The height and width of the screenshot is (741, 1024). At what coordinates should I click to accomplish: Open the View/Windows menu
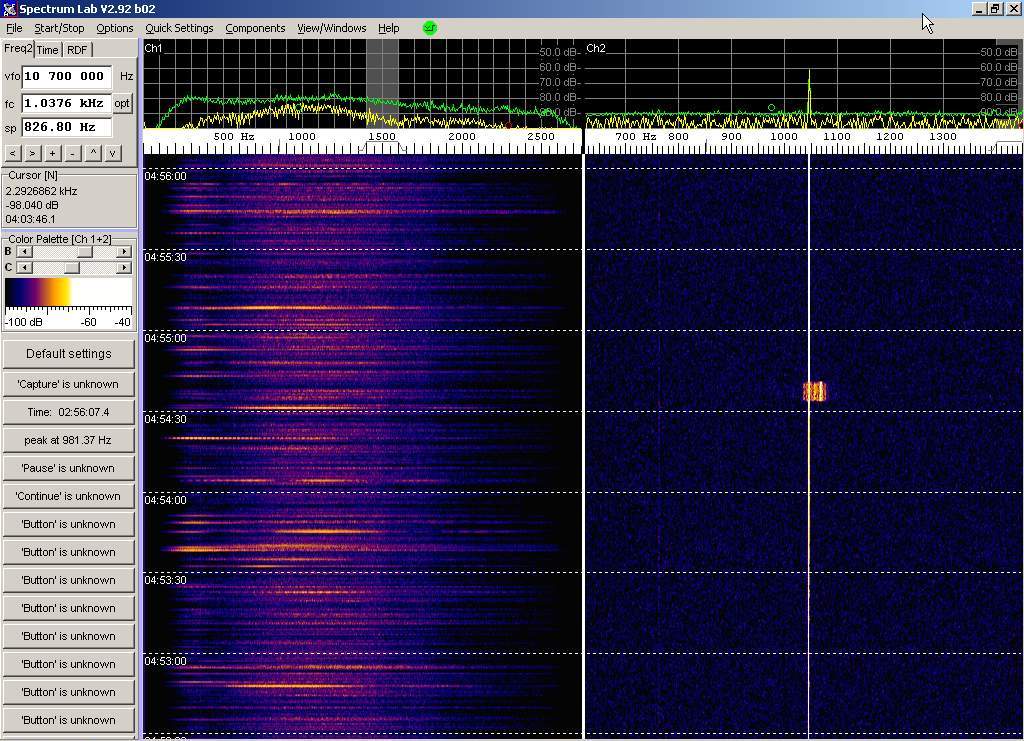coord(331,28)
